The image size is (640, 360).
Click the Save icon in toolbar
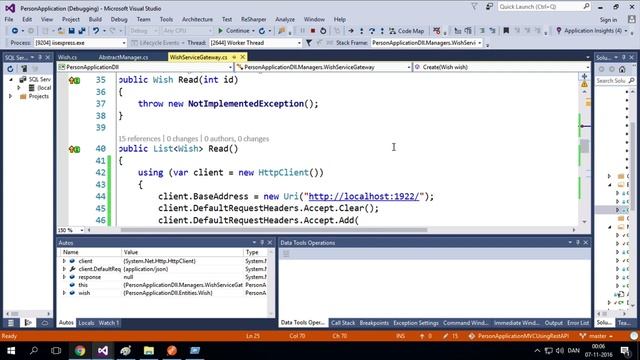pyautogui.click(x=71, y=31)
